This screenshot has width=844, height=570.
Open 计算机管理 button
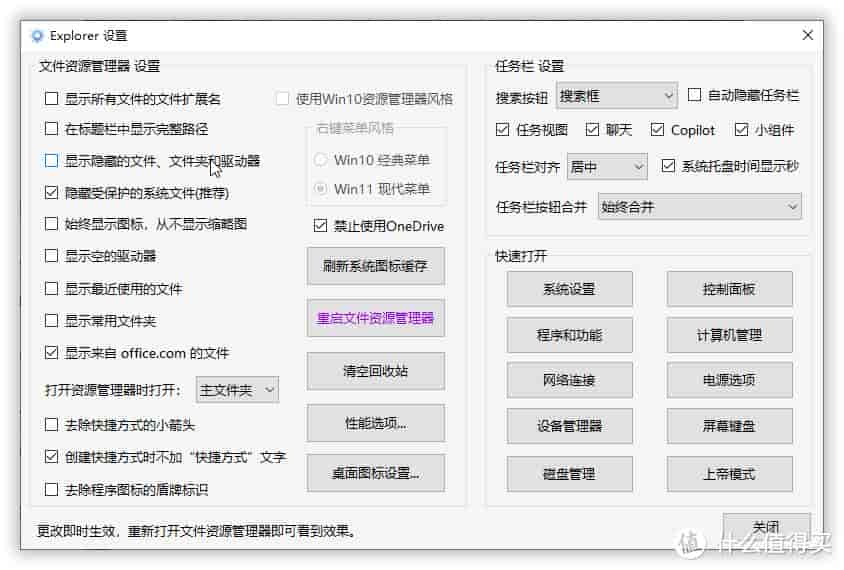point(729,335)
